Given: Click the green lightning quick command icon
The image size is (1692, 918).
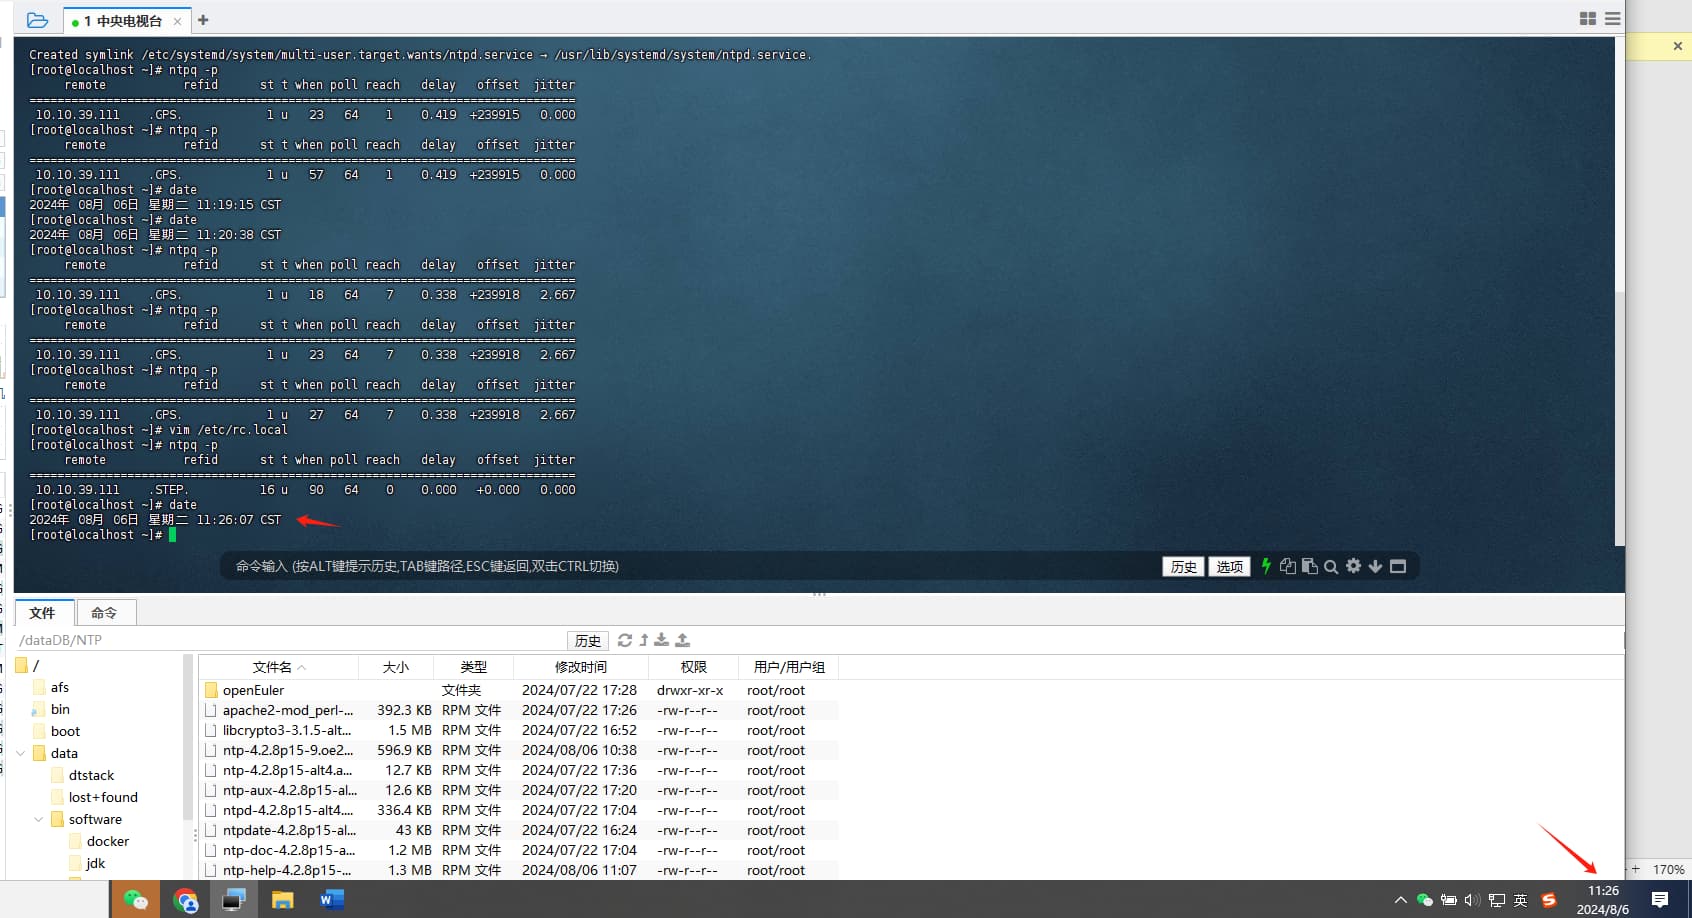Looking at the screenshot, I should coord(1266,566).
